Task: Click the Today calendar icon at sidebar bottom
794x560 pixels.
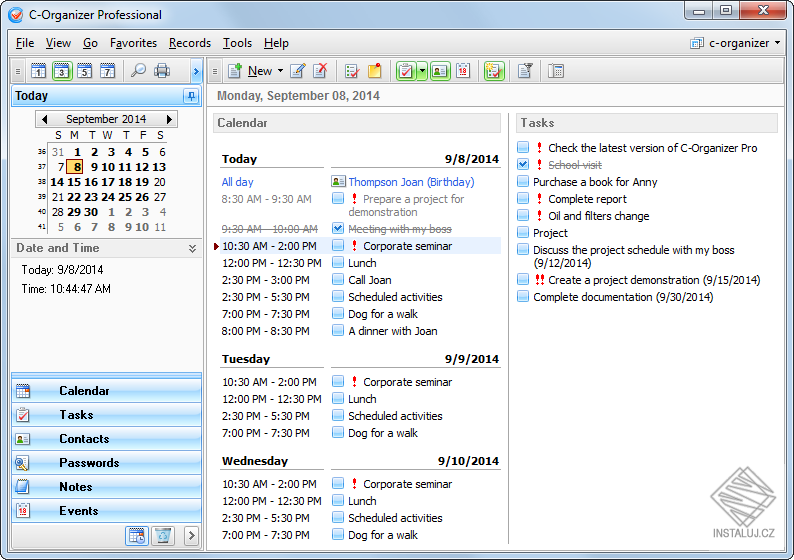Action: coord(137,535)
